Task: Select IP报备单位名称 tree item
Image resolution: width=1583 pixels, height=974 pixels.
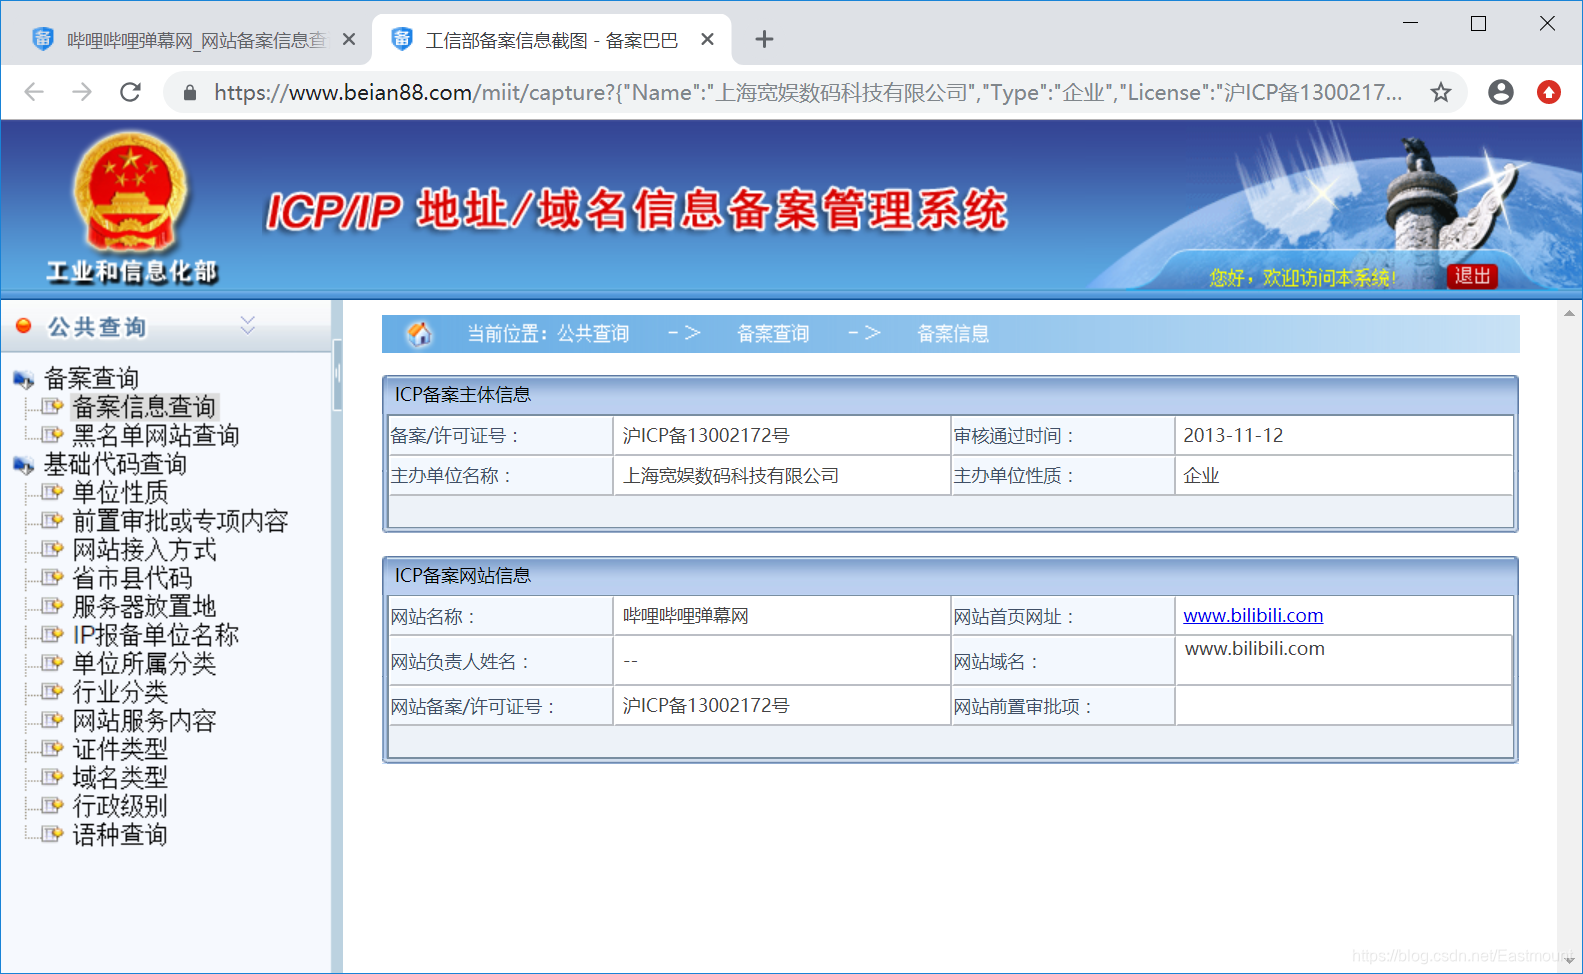Action: (x=156, y=635)
